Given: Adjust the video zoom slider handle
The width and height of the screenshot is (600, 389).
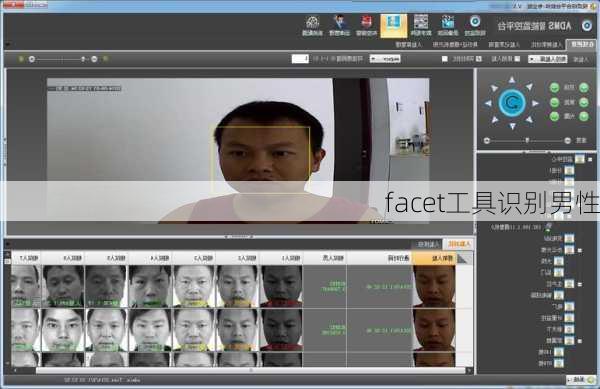Looking at the screenshot, I should pos(83,59).
